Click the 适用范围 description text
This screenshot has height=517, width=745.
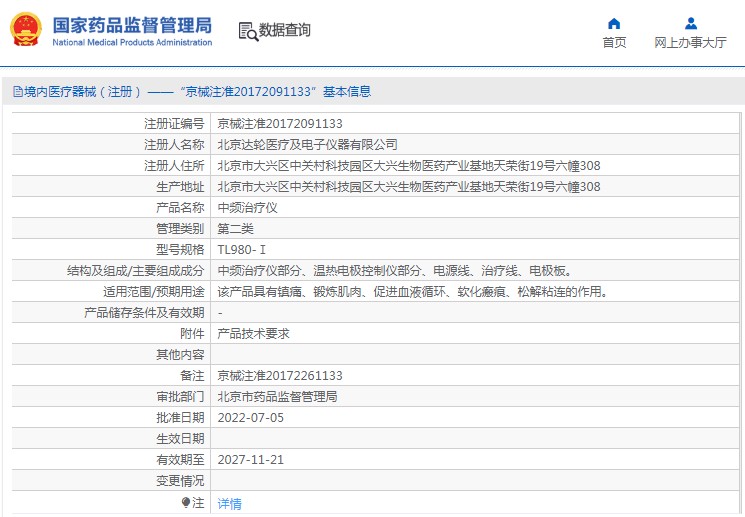pyautogui.click(x=412, y=292)
